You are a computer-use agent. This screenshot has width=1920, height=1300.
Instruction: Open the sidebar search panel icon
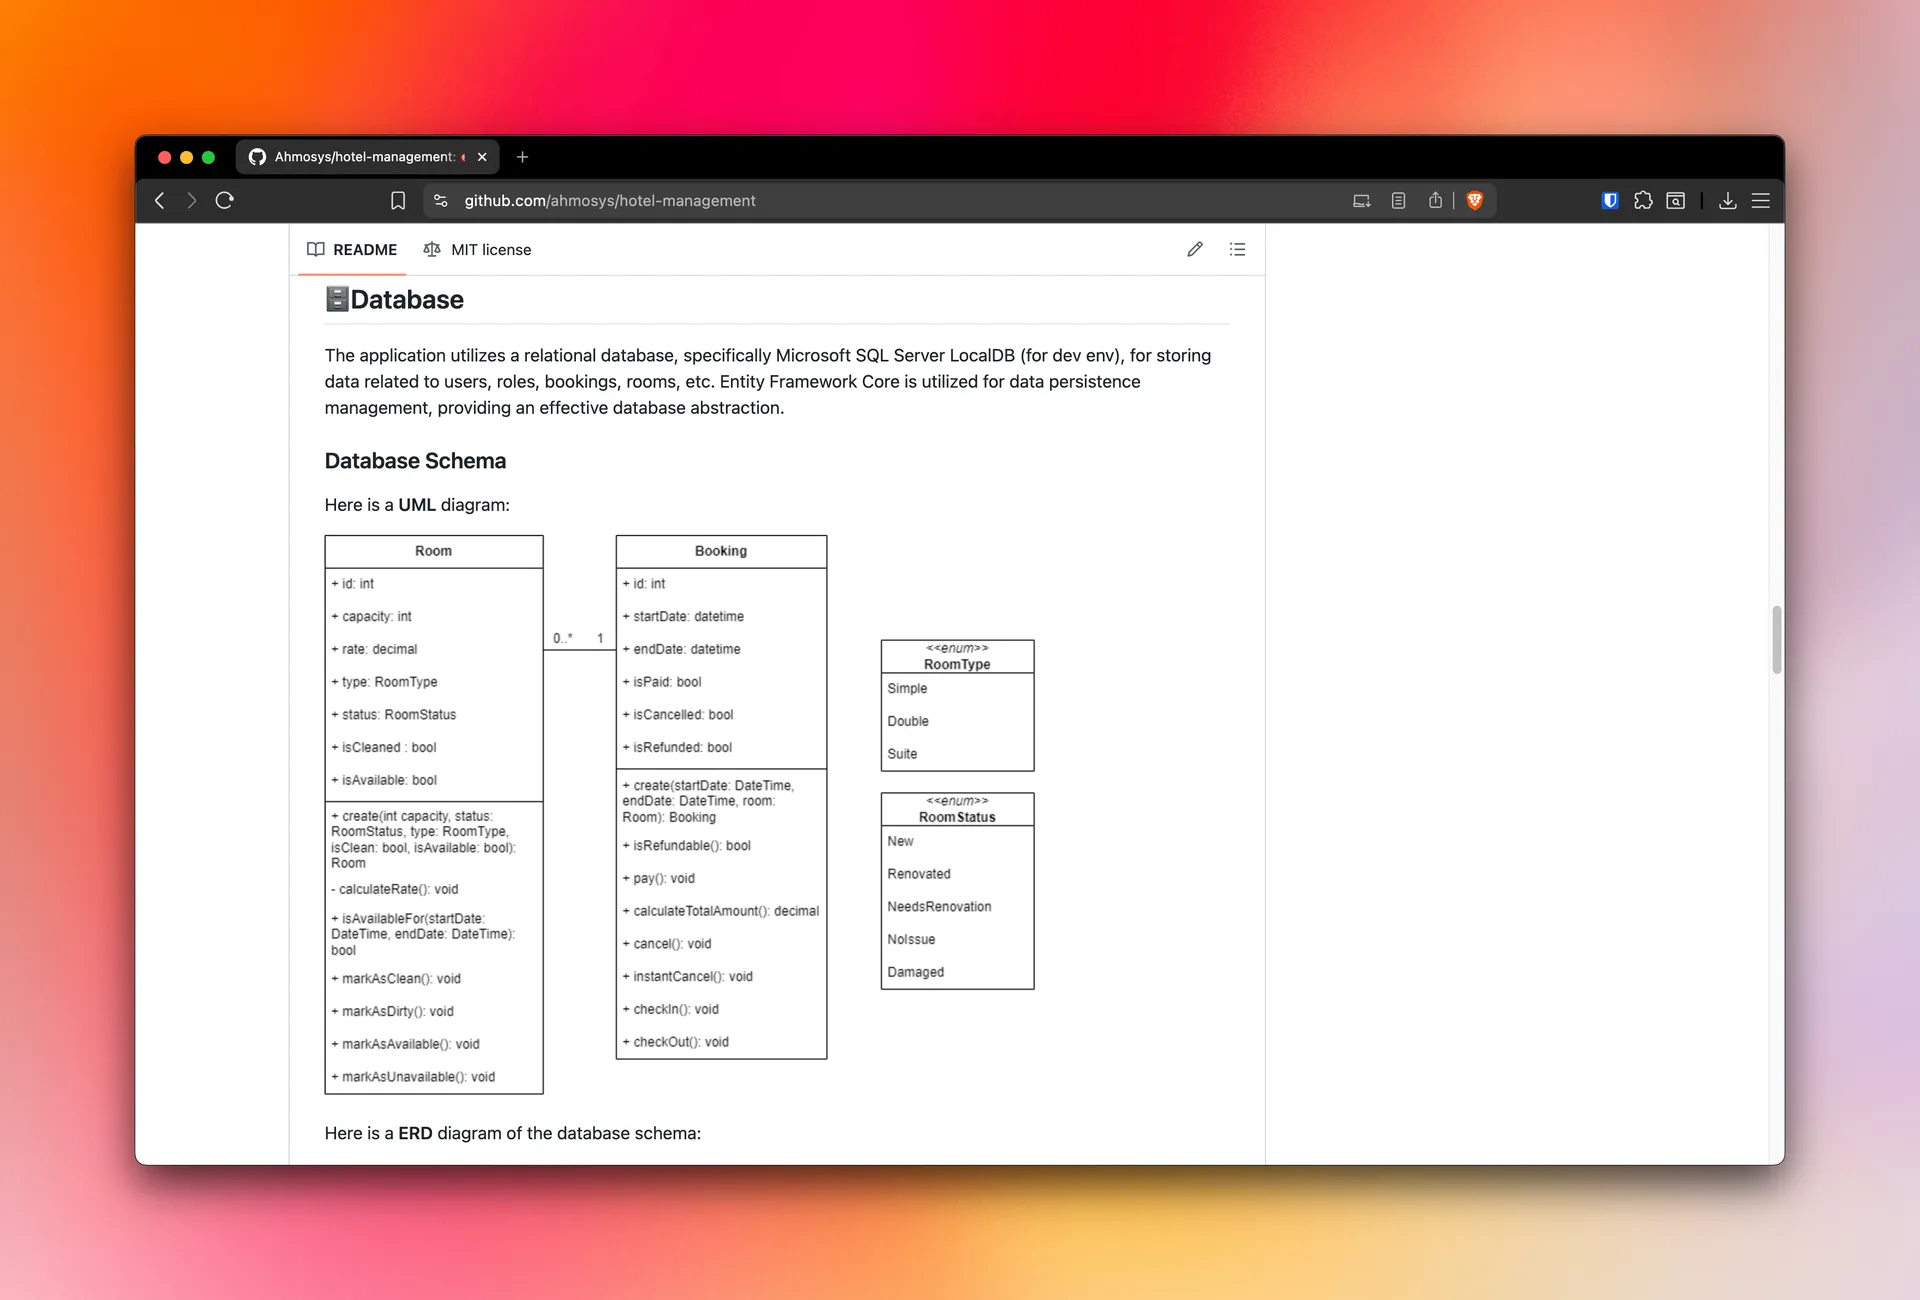click(1676, 201)
